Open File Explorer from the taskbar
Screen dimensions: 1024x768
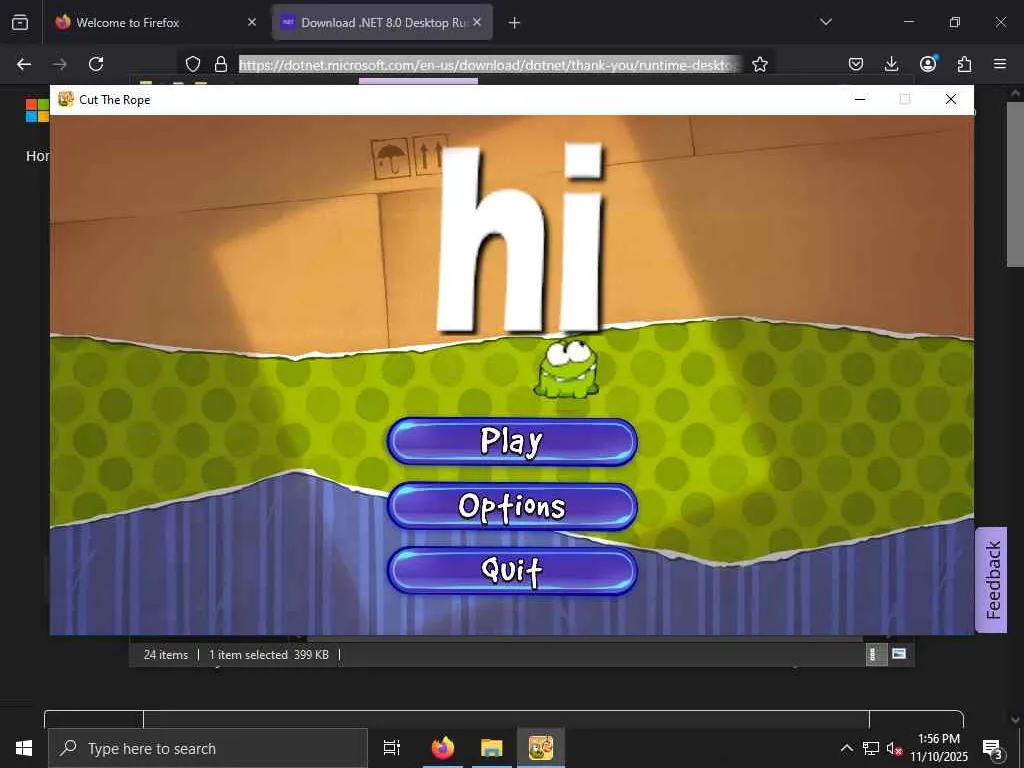pos(492,748)
